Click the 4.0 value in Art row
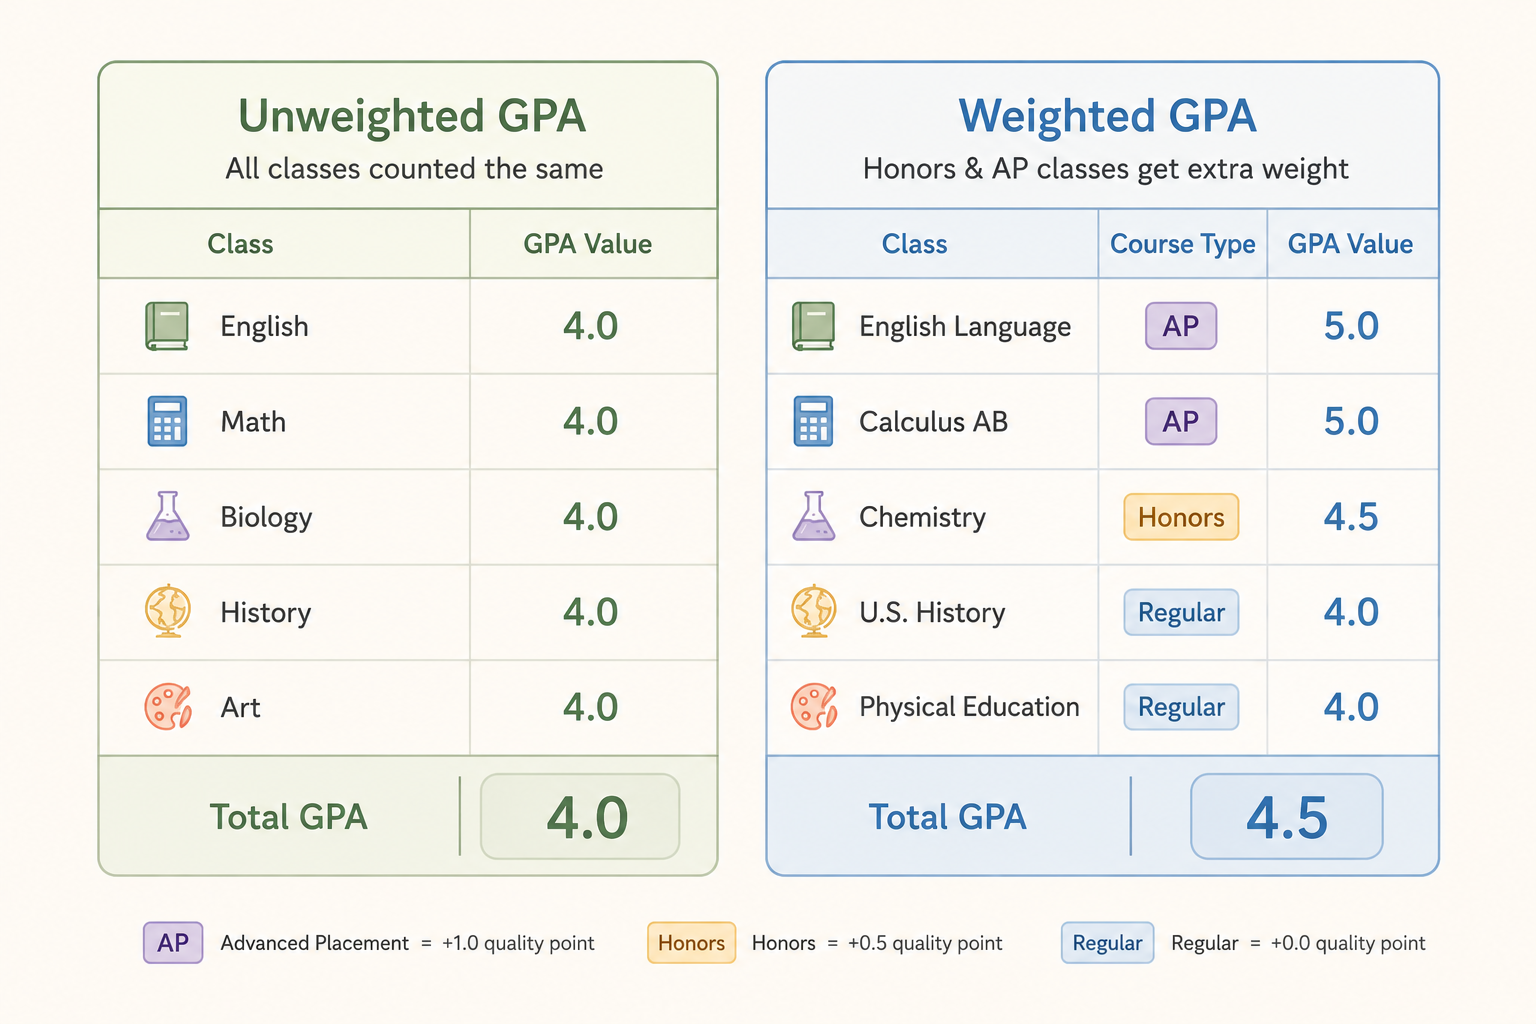Viewport: 1536px width, 1024px height. coord(590,707)
